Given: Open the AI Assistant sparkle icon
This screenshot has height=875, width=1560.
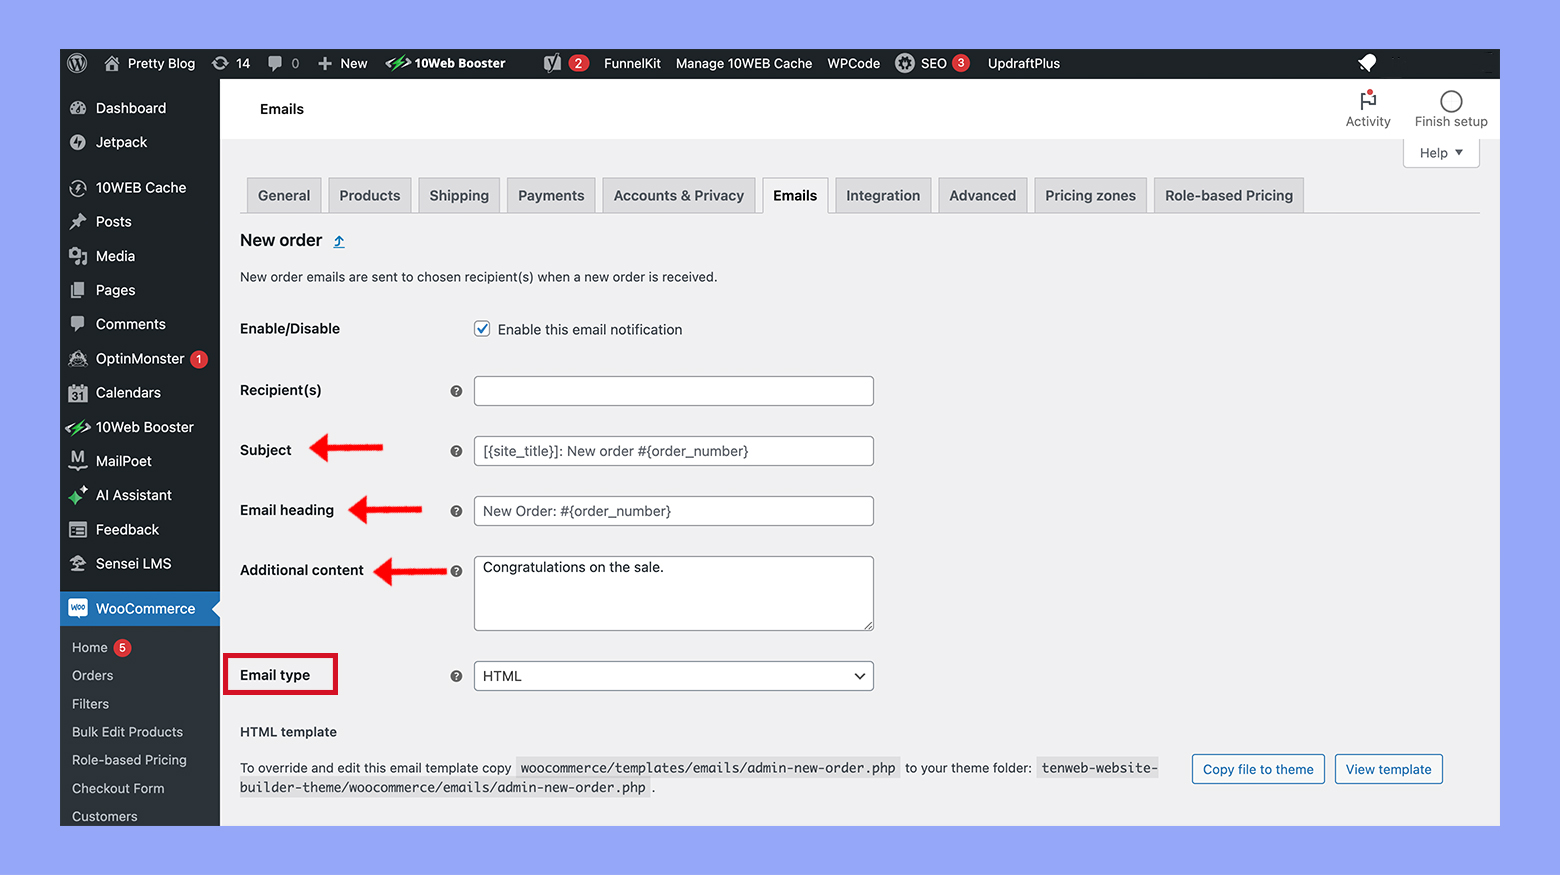Looking at the screenshot, I should point(78,495).
